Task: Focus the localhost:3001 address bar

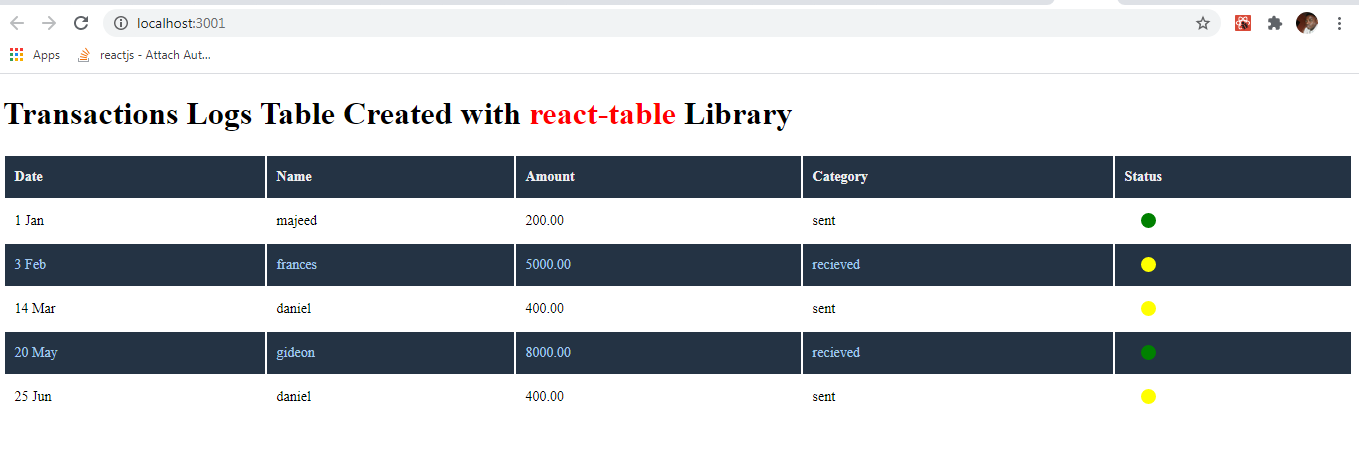Action: (x=660, y=23)
